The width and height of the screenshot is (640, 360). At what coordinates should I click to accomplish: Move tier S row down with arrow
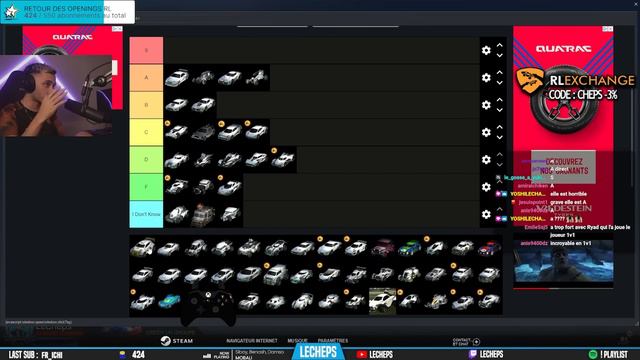[500, 56]
